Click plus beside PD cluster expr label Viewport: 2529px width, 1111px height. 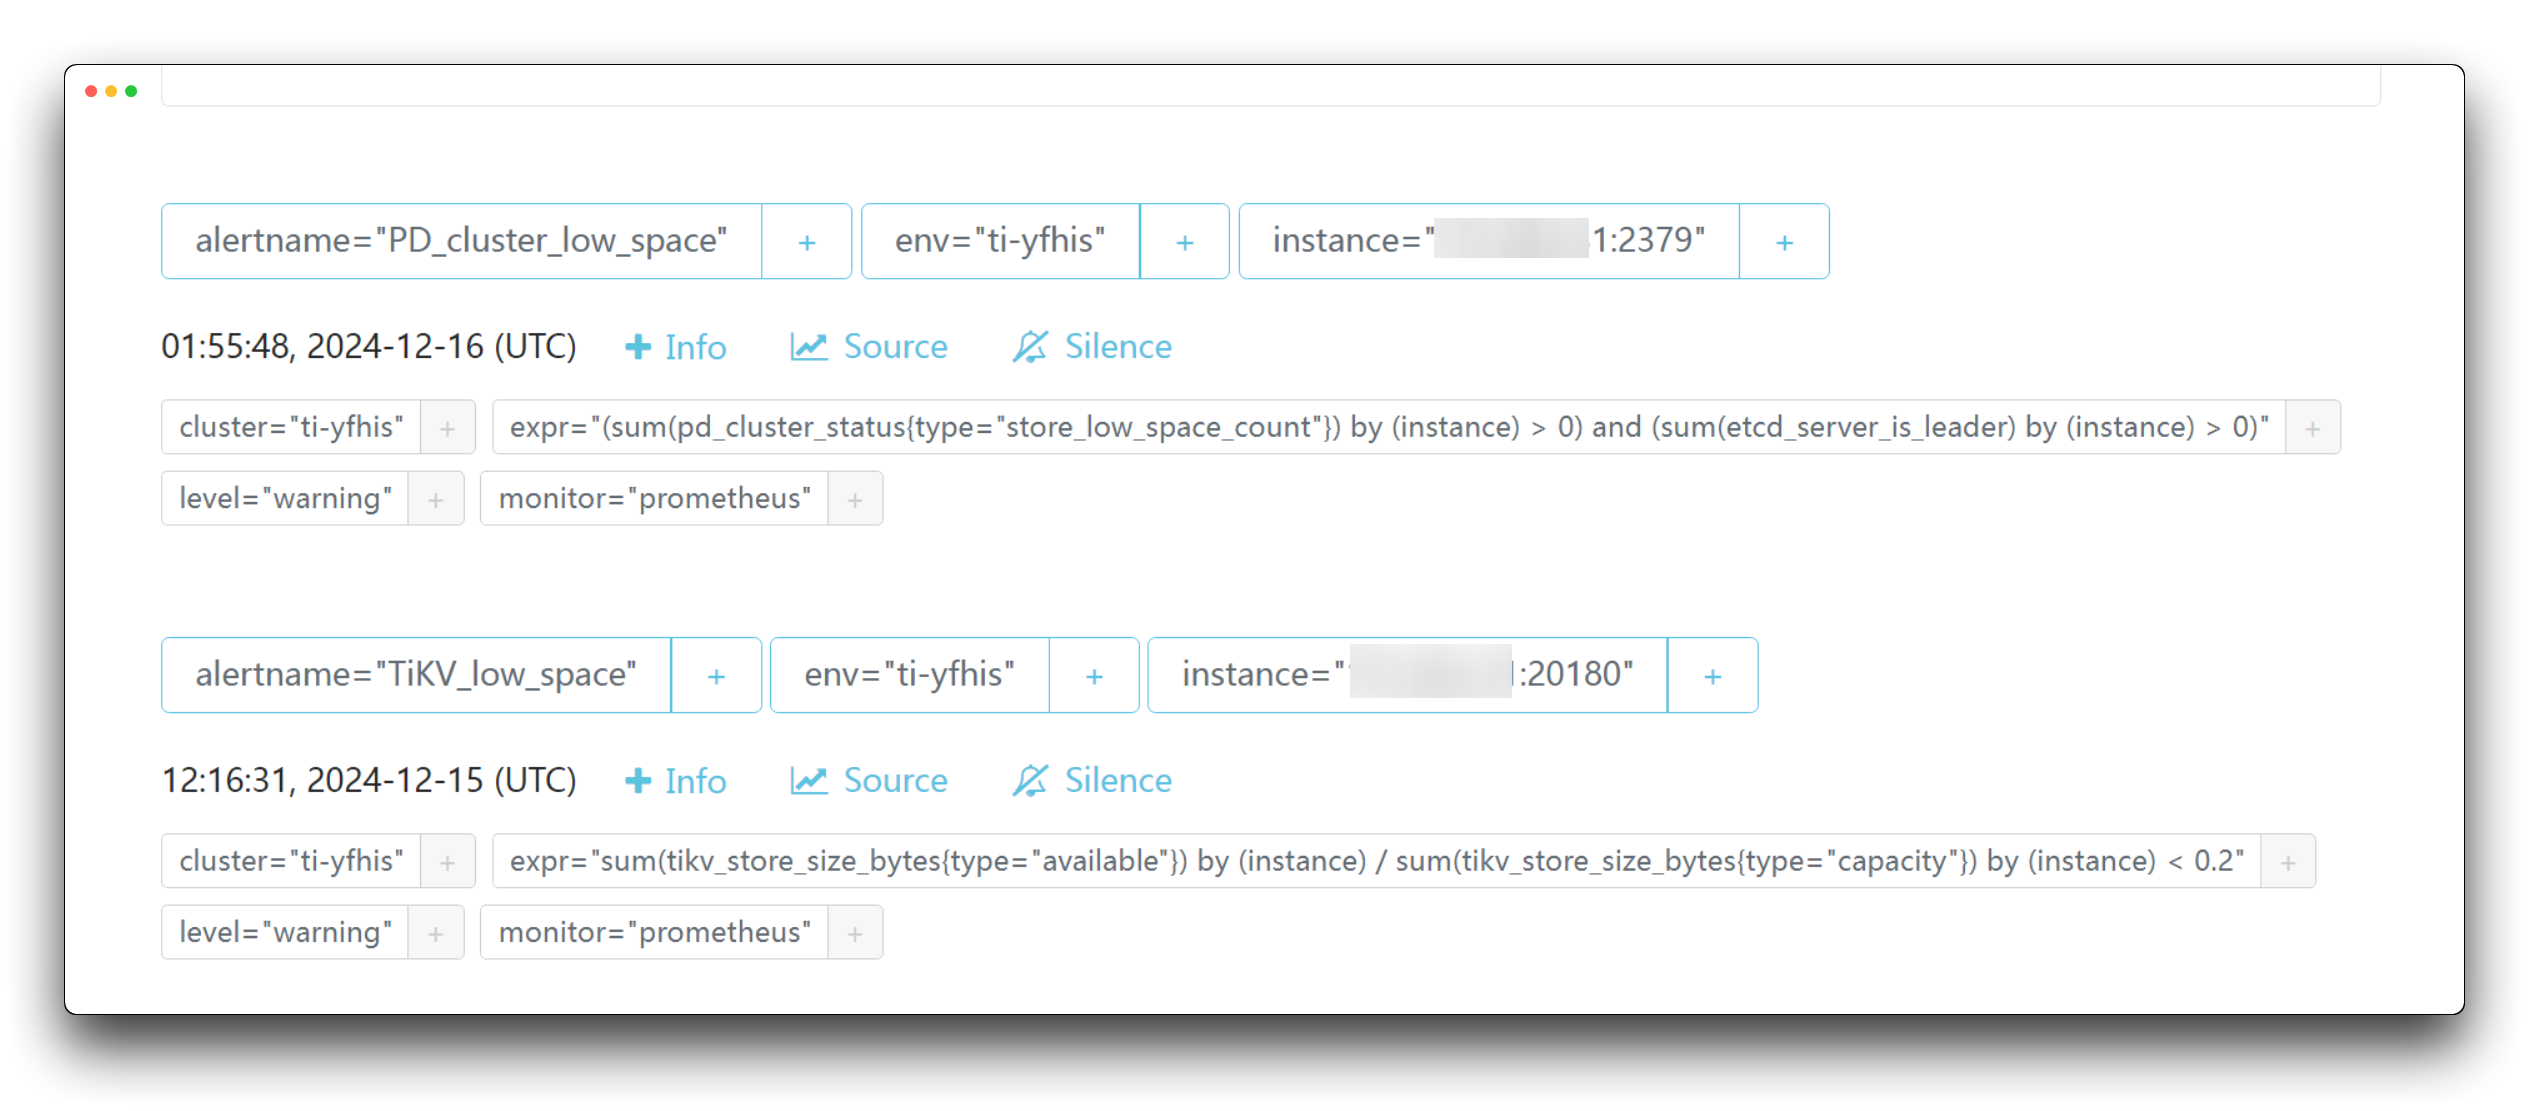pyautogui.click(x=2312, y=428)
